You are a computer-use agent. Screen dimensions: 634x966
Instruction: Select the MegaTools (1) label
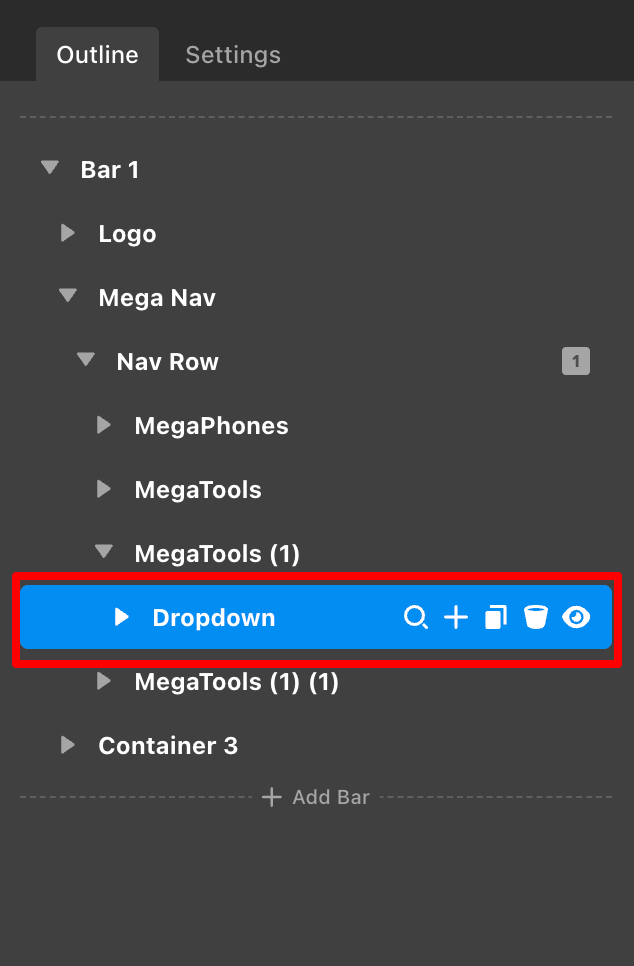[x=217, y=554]
